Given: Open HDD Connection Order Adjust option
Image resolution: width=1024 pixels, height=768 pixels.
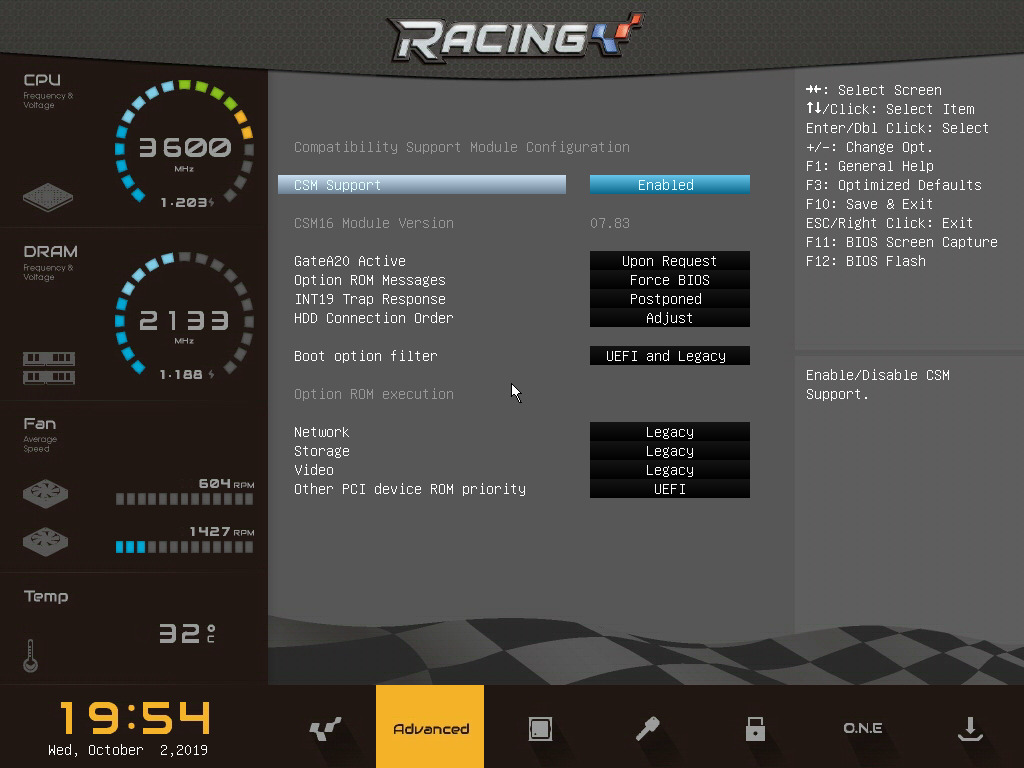Looking at the screenshot, I should [x=669, y=317].
